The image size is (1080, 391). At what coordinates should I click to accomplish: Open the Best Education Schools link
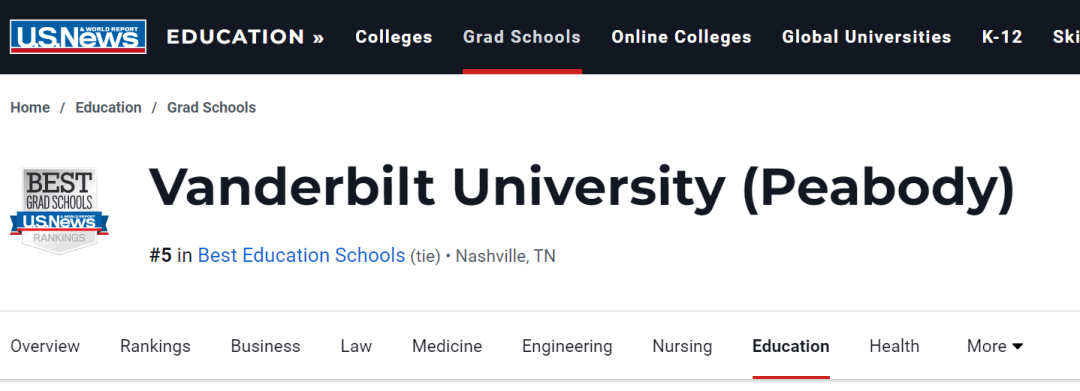point(301,255)
